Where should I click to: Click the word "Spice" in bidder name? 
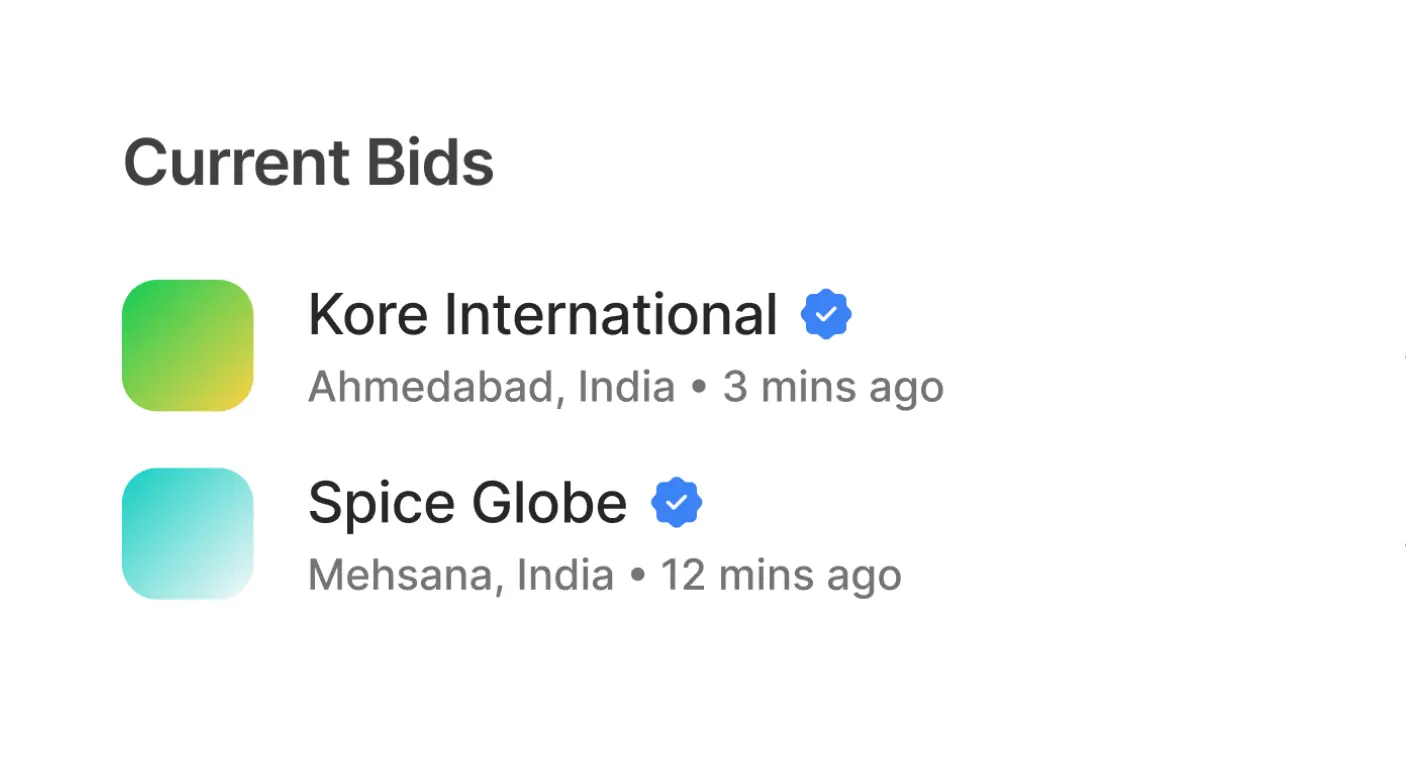[x=381, y=503]
